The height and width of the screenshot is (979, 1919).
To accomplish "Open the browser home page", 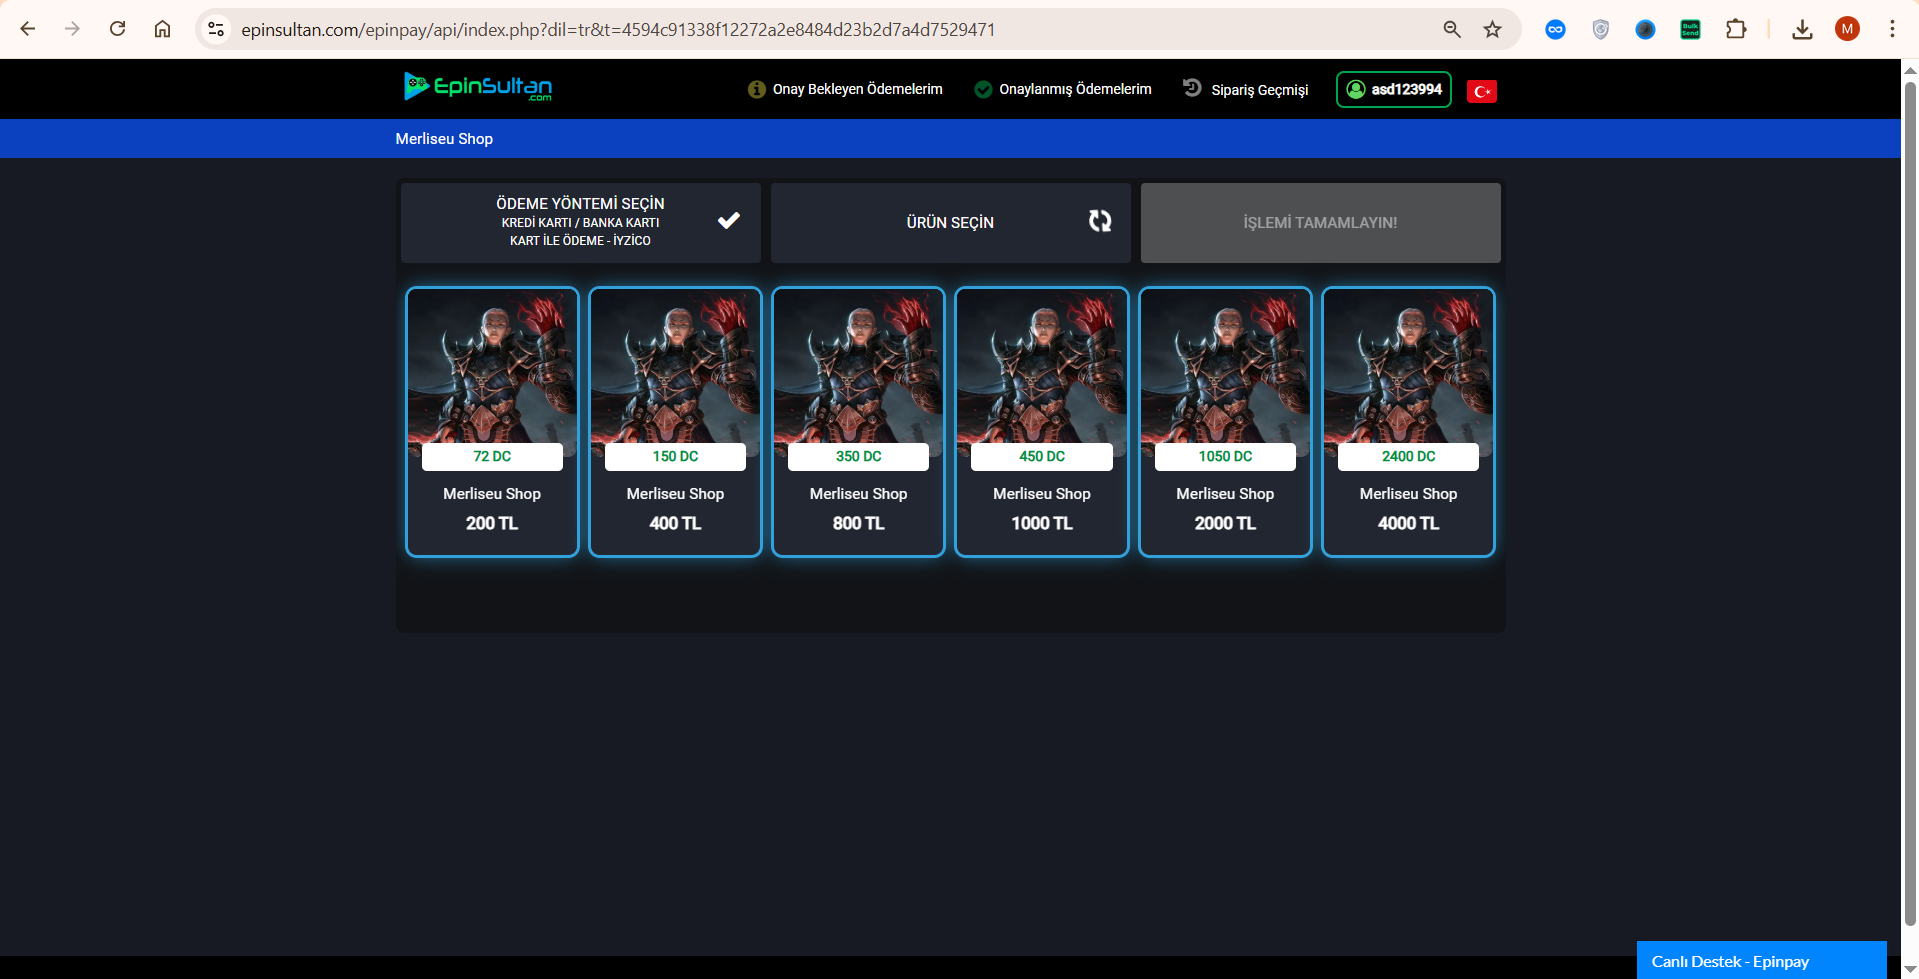I will (x=162, y=29).
